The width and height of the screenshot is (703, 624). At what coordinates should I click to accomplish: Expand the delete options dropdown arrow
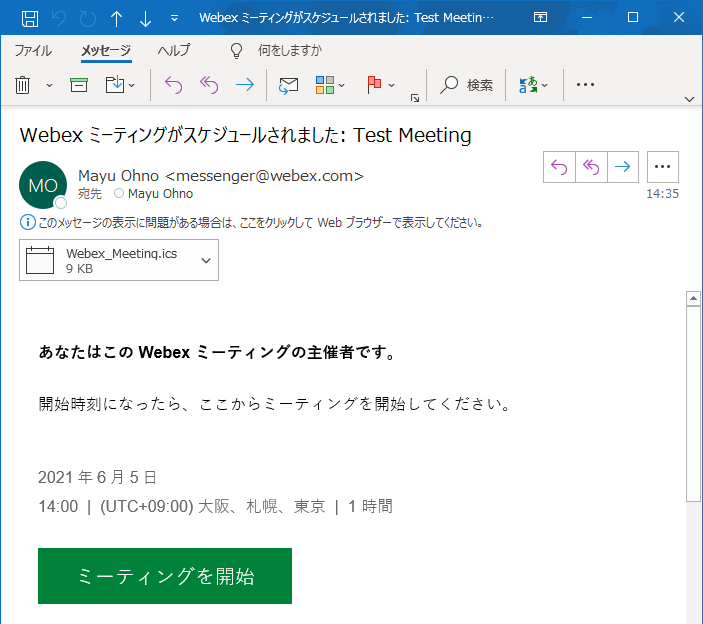coord(49,85)
